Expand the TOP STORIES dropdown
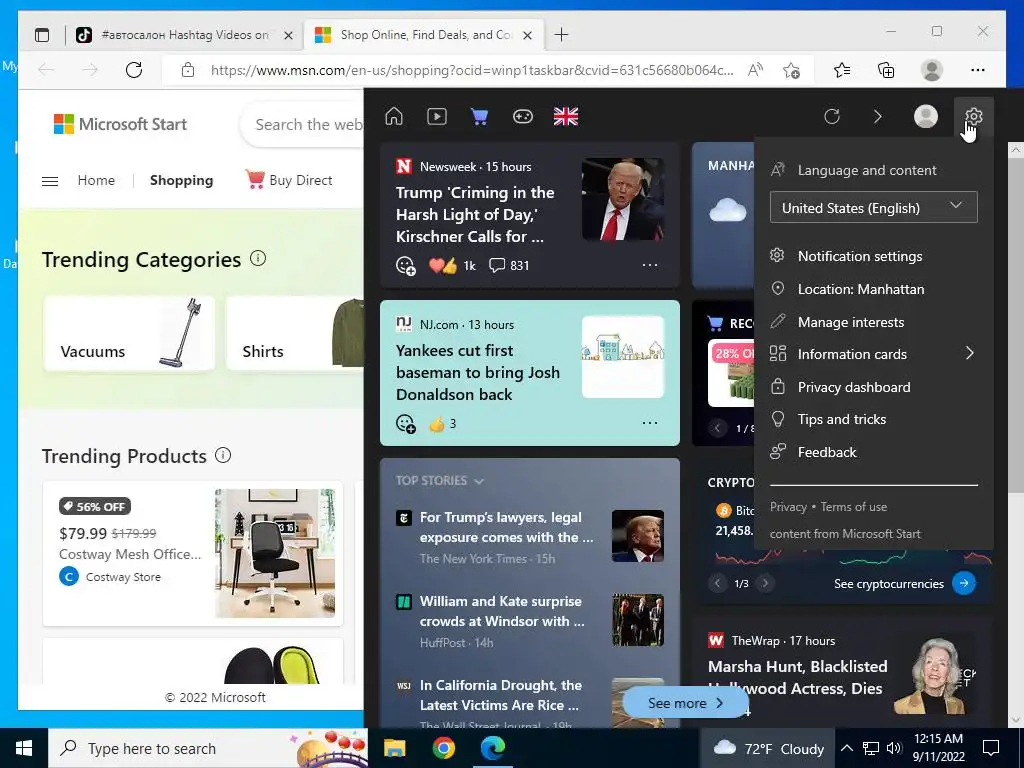 click(440, 481)
